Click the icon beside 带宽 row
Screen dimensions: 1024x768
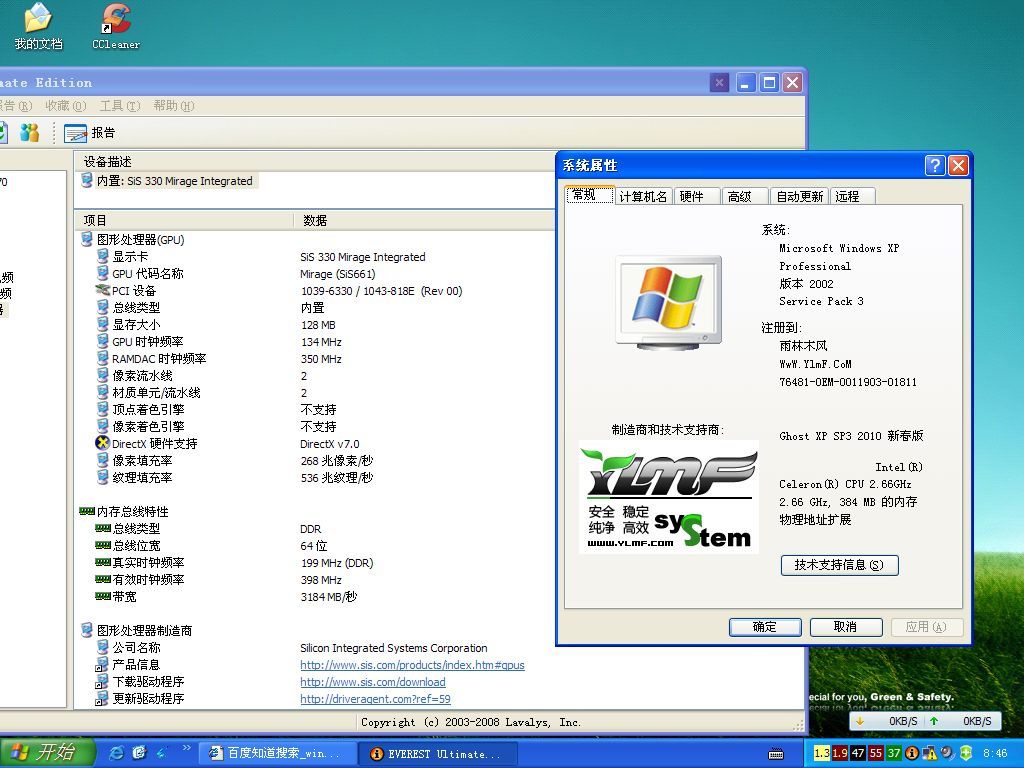103,596
